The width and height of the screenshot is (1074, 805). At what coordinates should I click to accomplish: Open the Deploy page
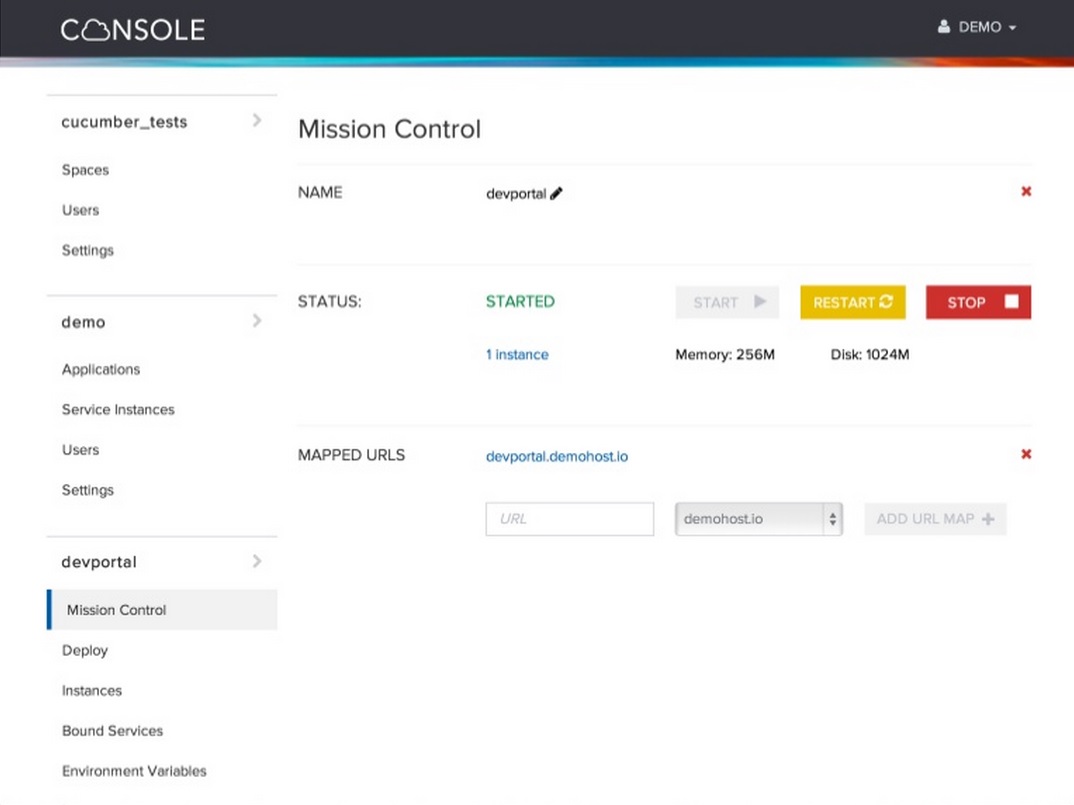click(x=85, y=650)
